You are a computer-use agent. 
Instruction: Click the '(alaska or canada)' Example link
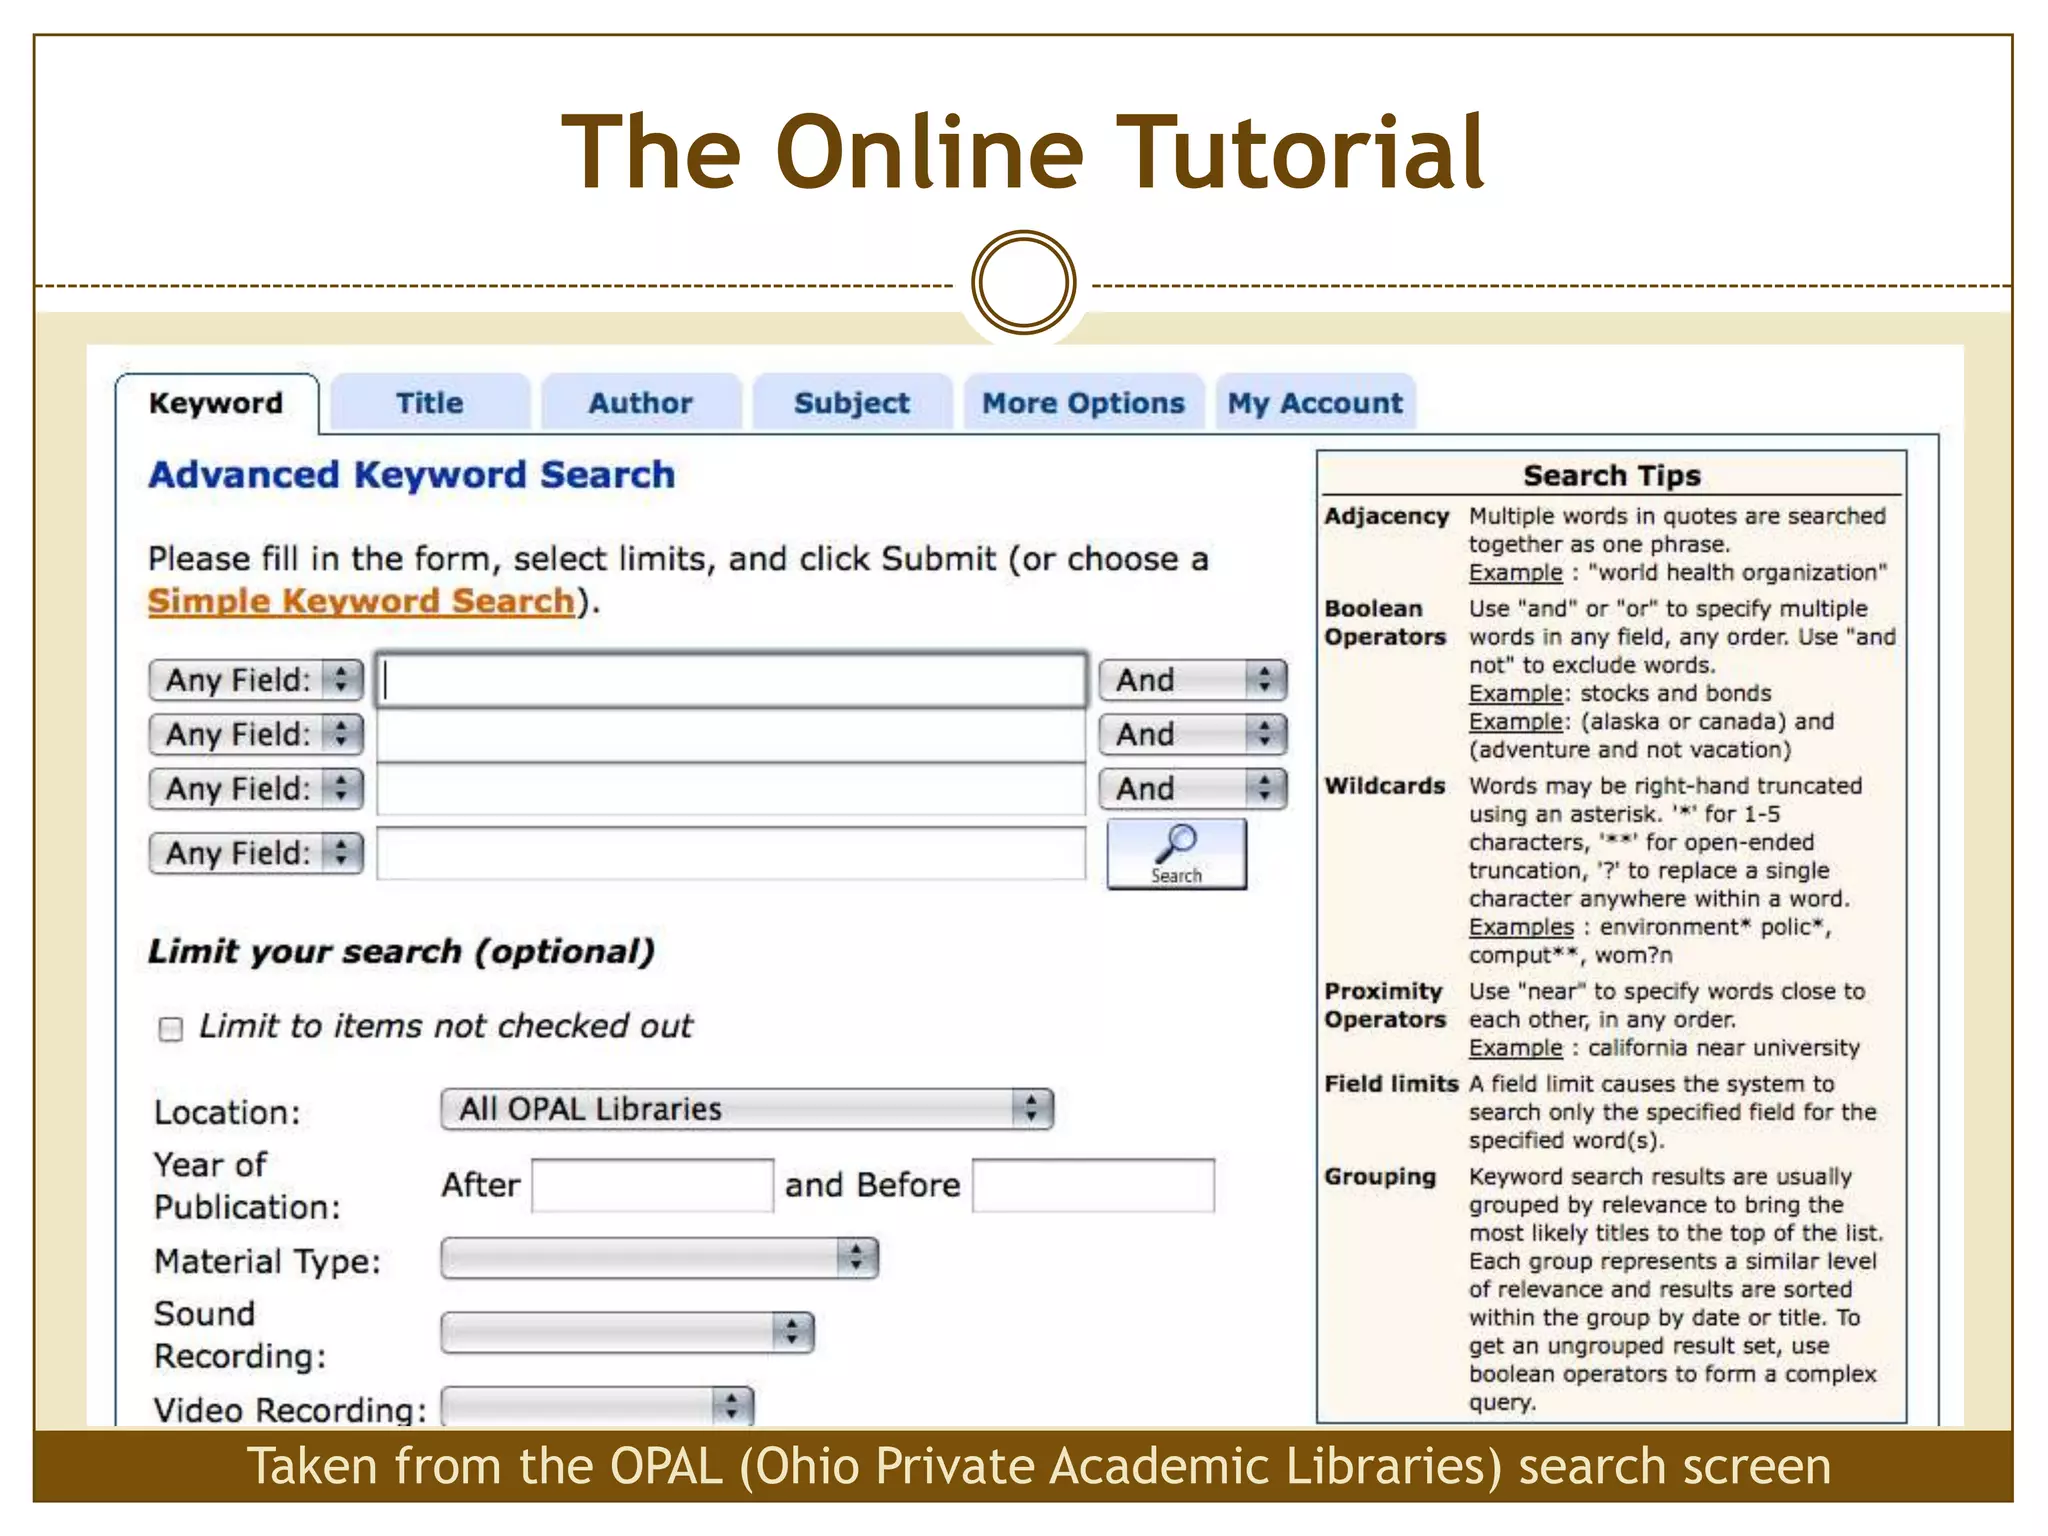coord(1515,721)
